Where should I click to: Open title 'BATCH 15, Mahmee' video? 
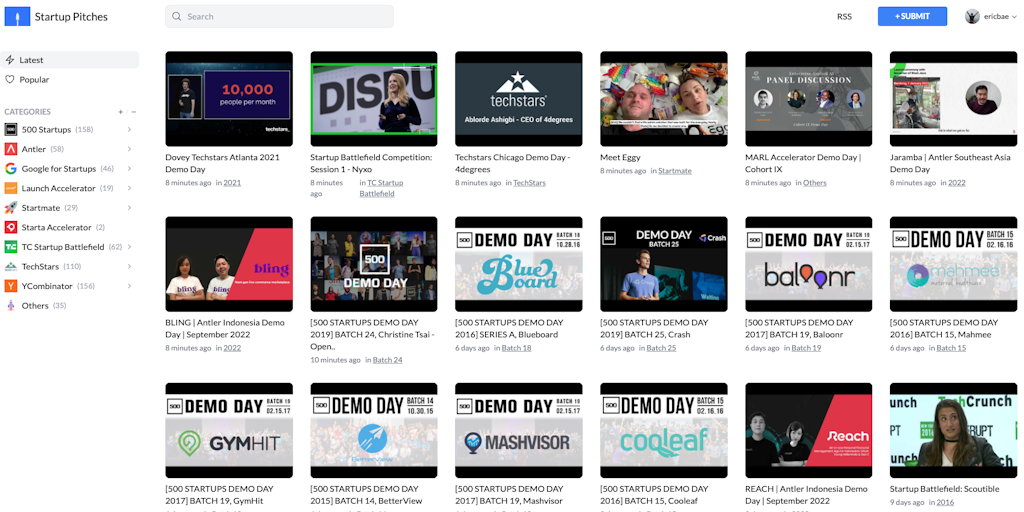(944, 328)
